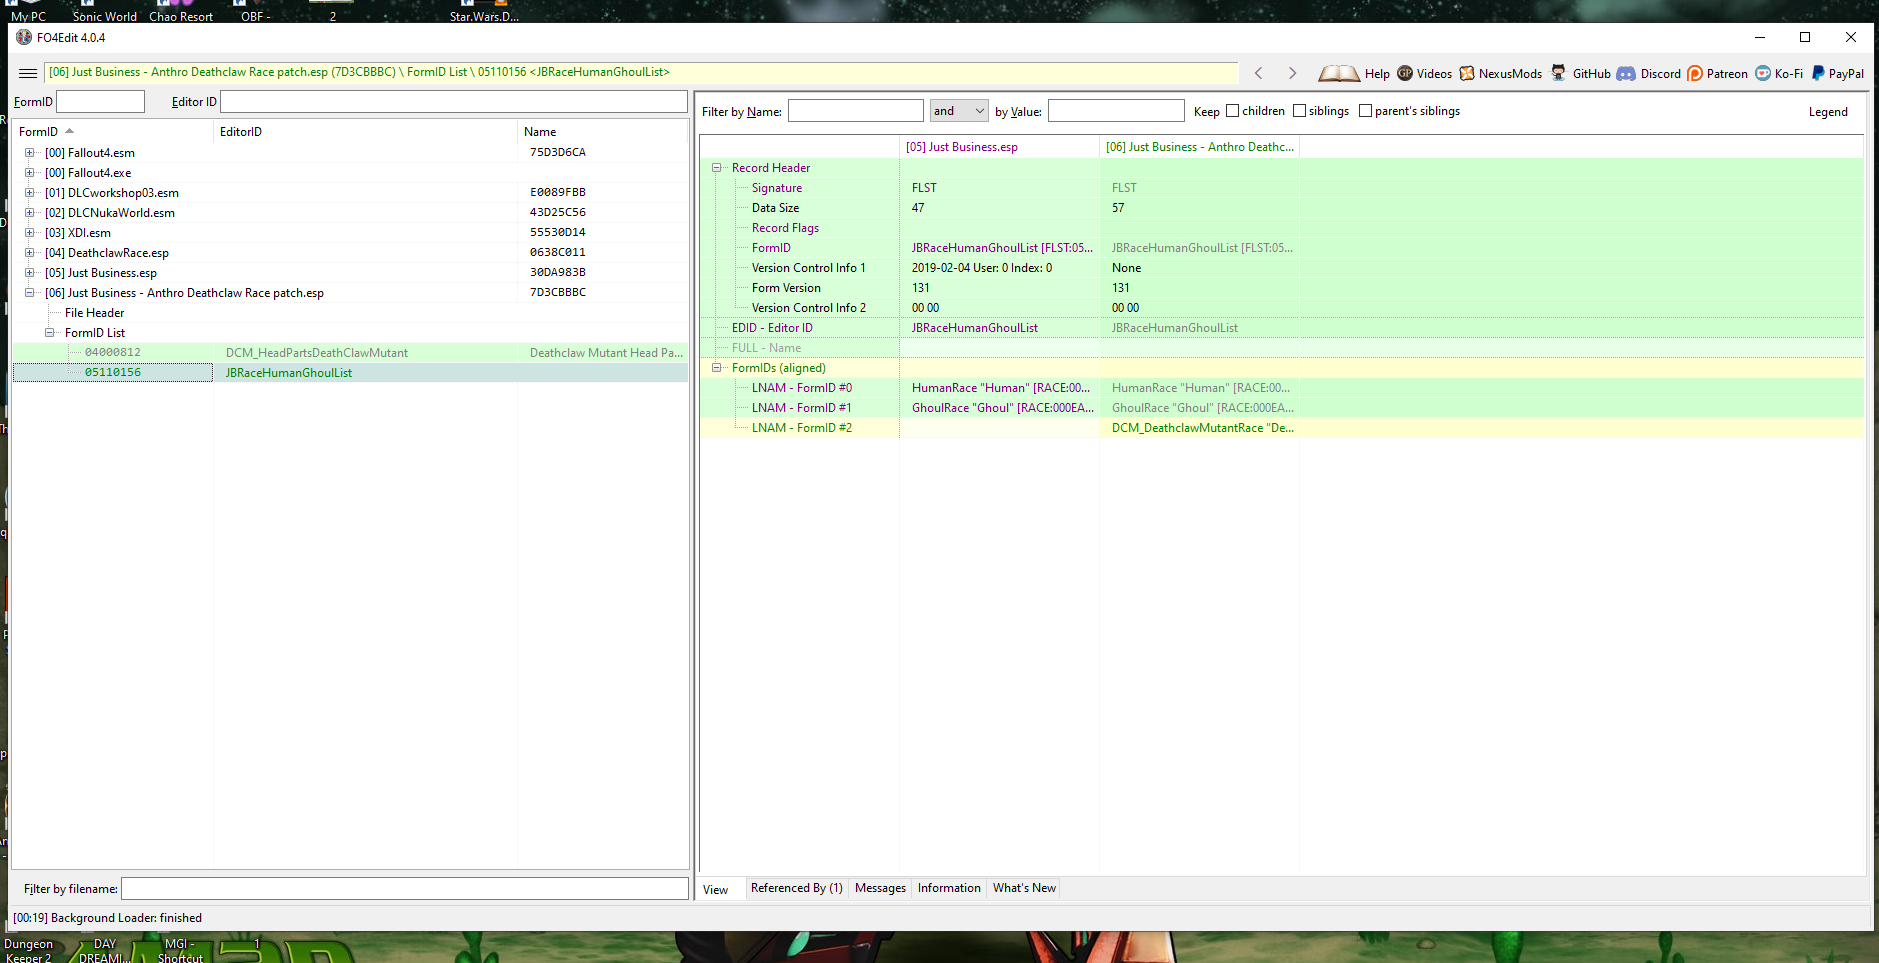Open Help book icon
The width and height of the screenshot is (1879, 963).
[1339, 73]
